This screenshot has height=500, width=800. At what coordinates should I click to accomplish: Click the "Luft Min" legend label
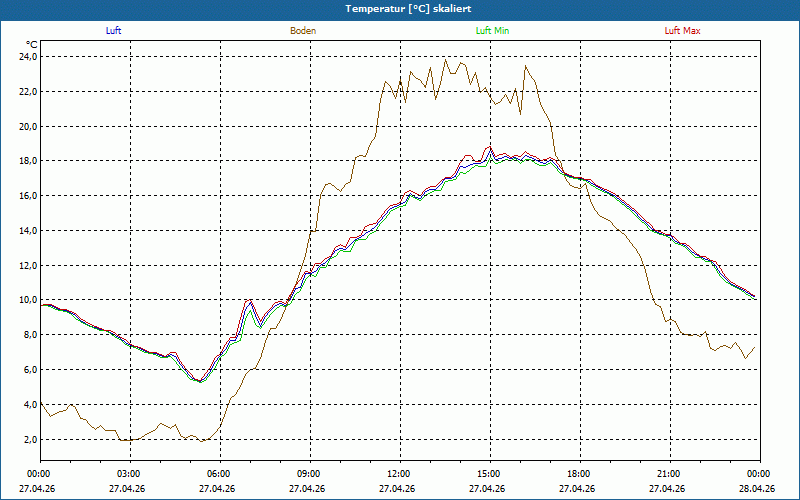492,31
